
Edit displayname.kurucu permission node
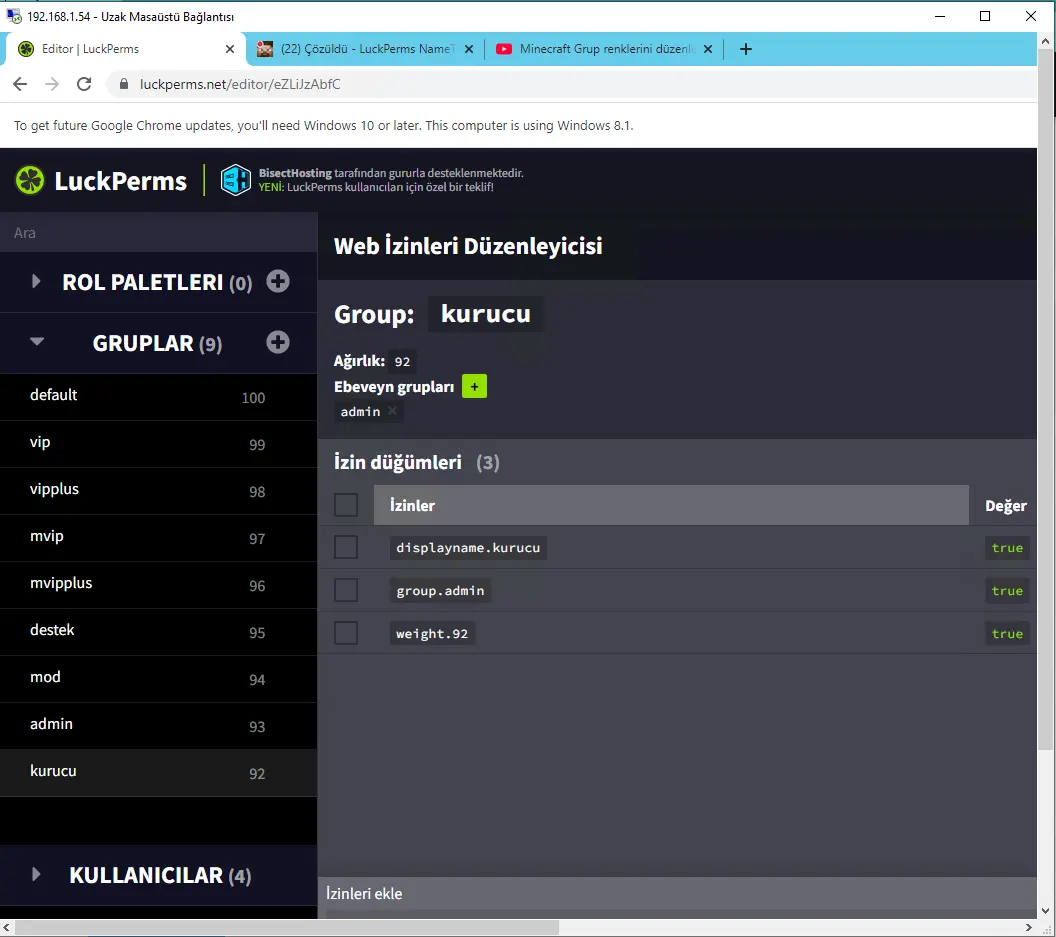pyautogui.click(x=468, y=548)
